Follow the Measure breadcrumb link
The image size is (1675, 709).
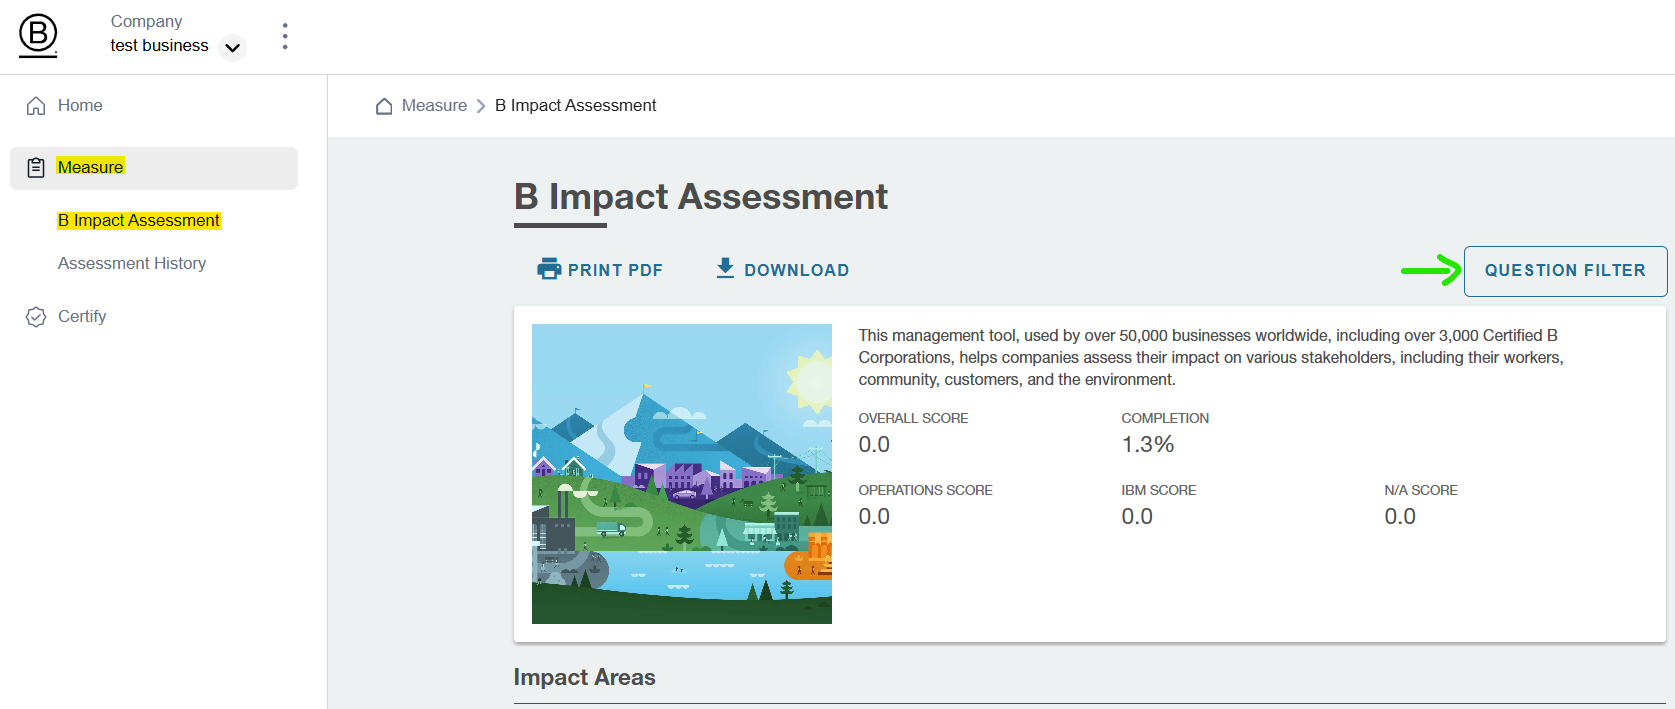pyautogui.click(x=434, y=105)
